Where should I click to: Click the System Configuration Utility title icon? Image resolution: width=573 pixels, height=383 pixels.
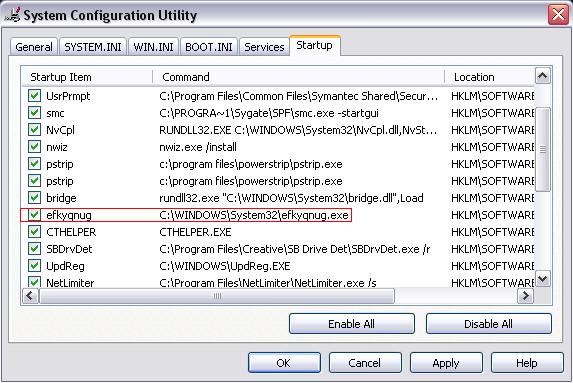tap(13, 15)
